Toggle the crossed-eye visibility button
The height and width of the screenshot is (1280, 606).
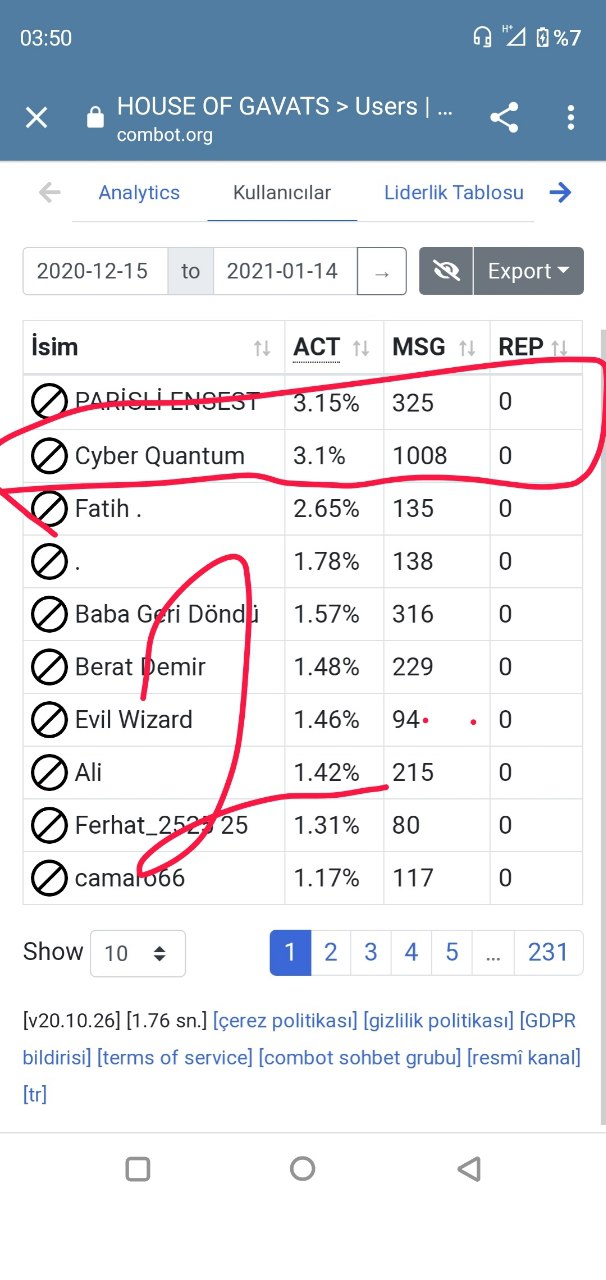click(446, 271)
